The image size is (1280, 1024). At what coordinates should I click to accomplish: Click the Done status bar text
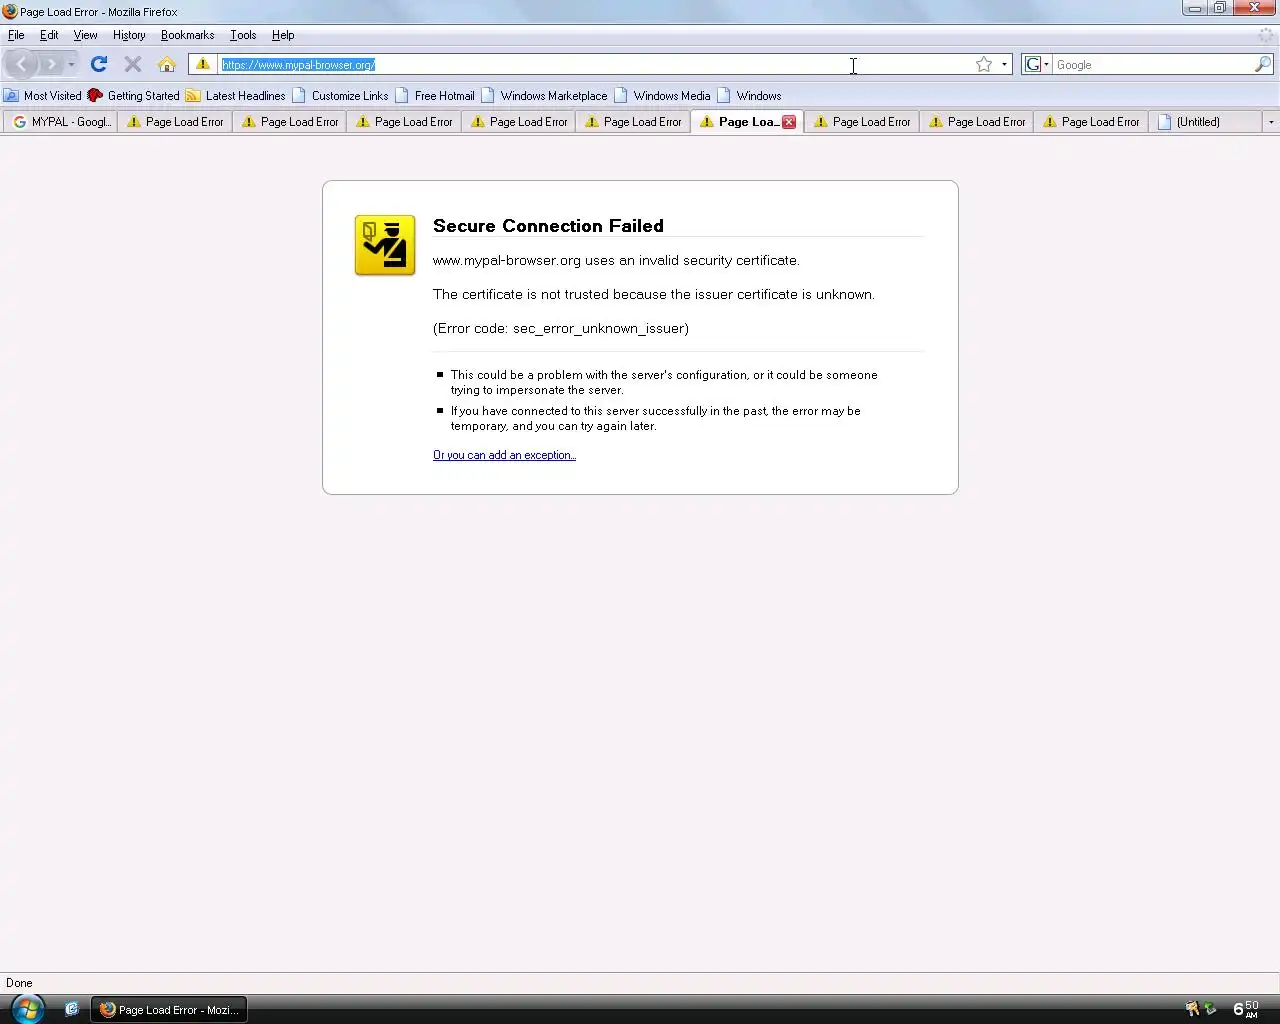[x=19, y=983]
